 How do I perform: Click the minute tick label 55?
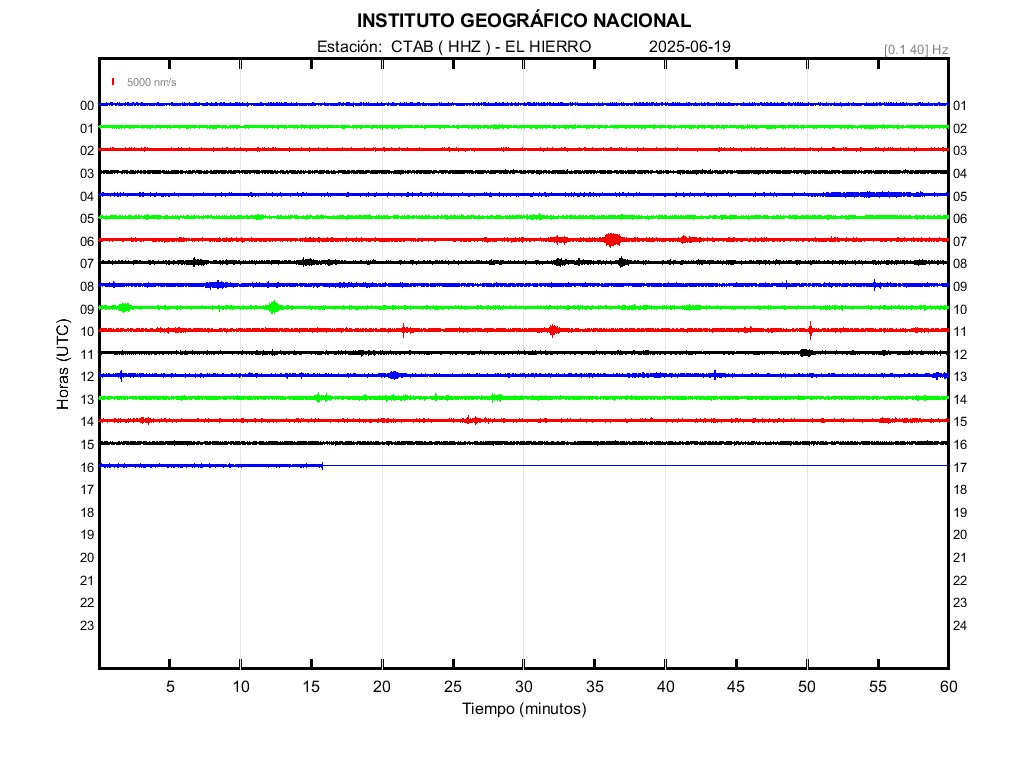tap(878, 687)
